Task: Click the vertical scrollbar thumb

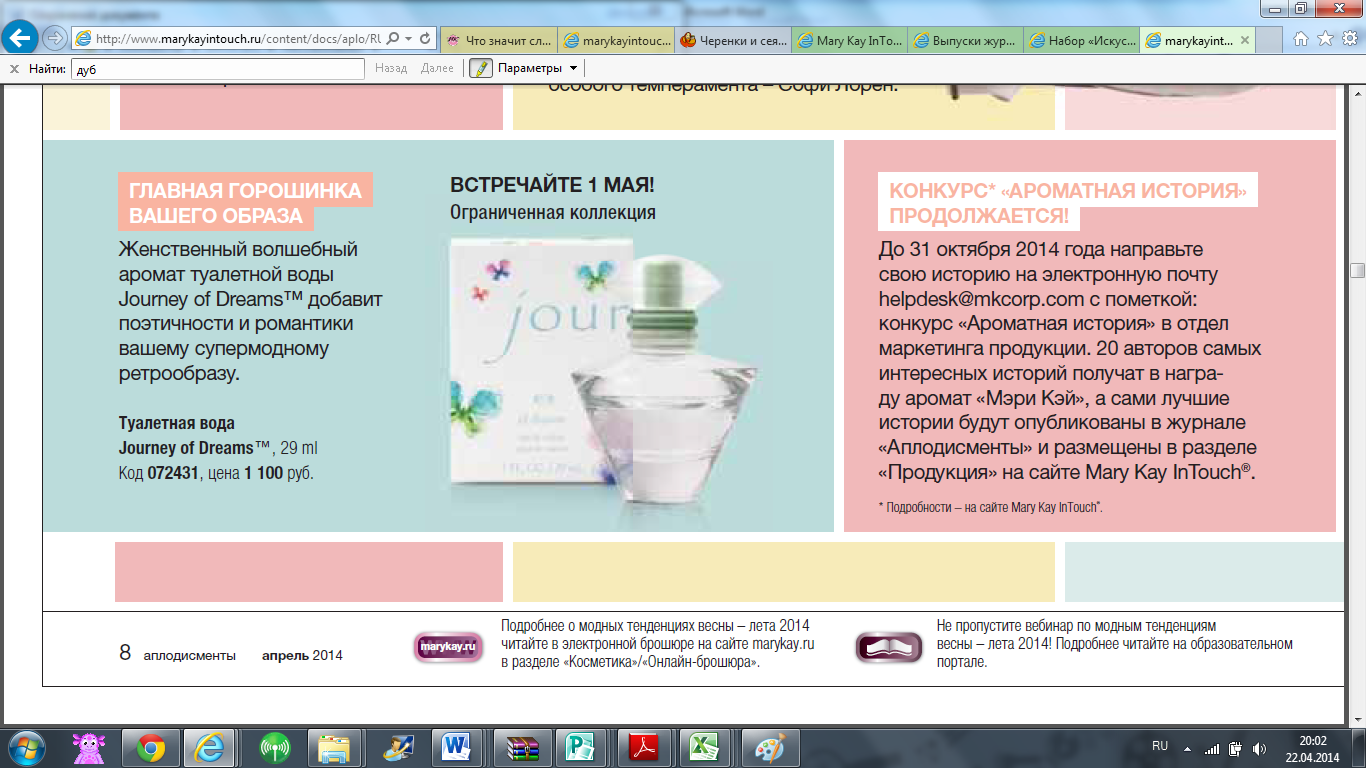Action: click(x=1357, y=271)
